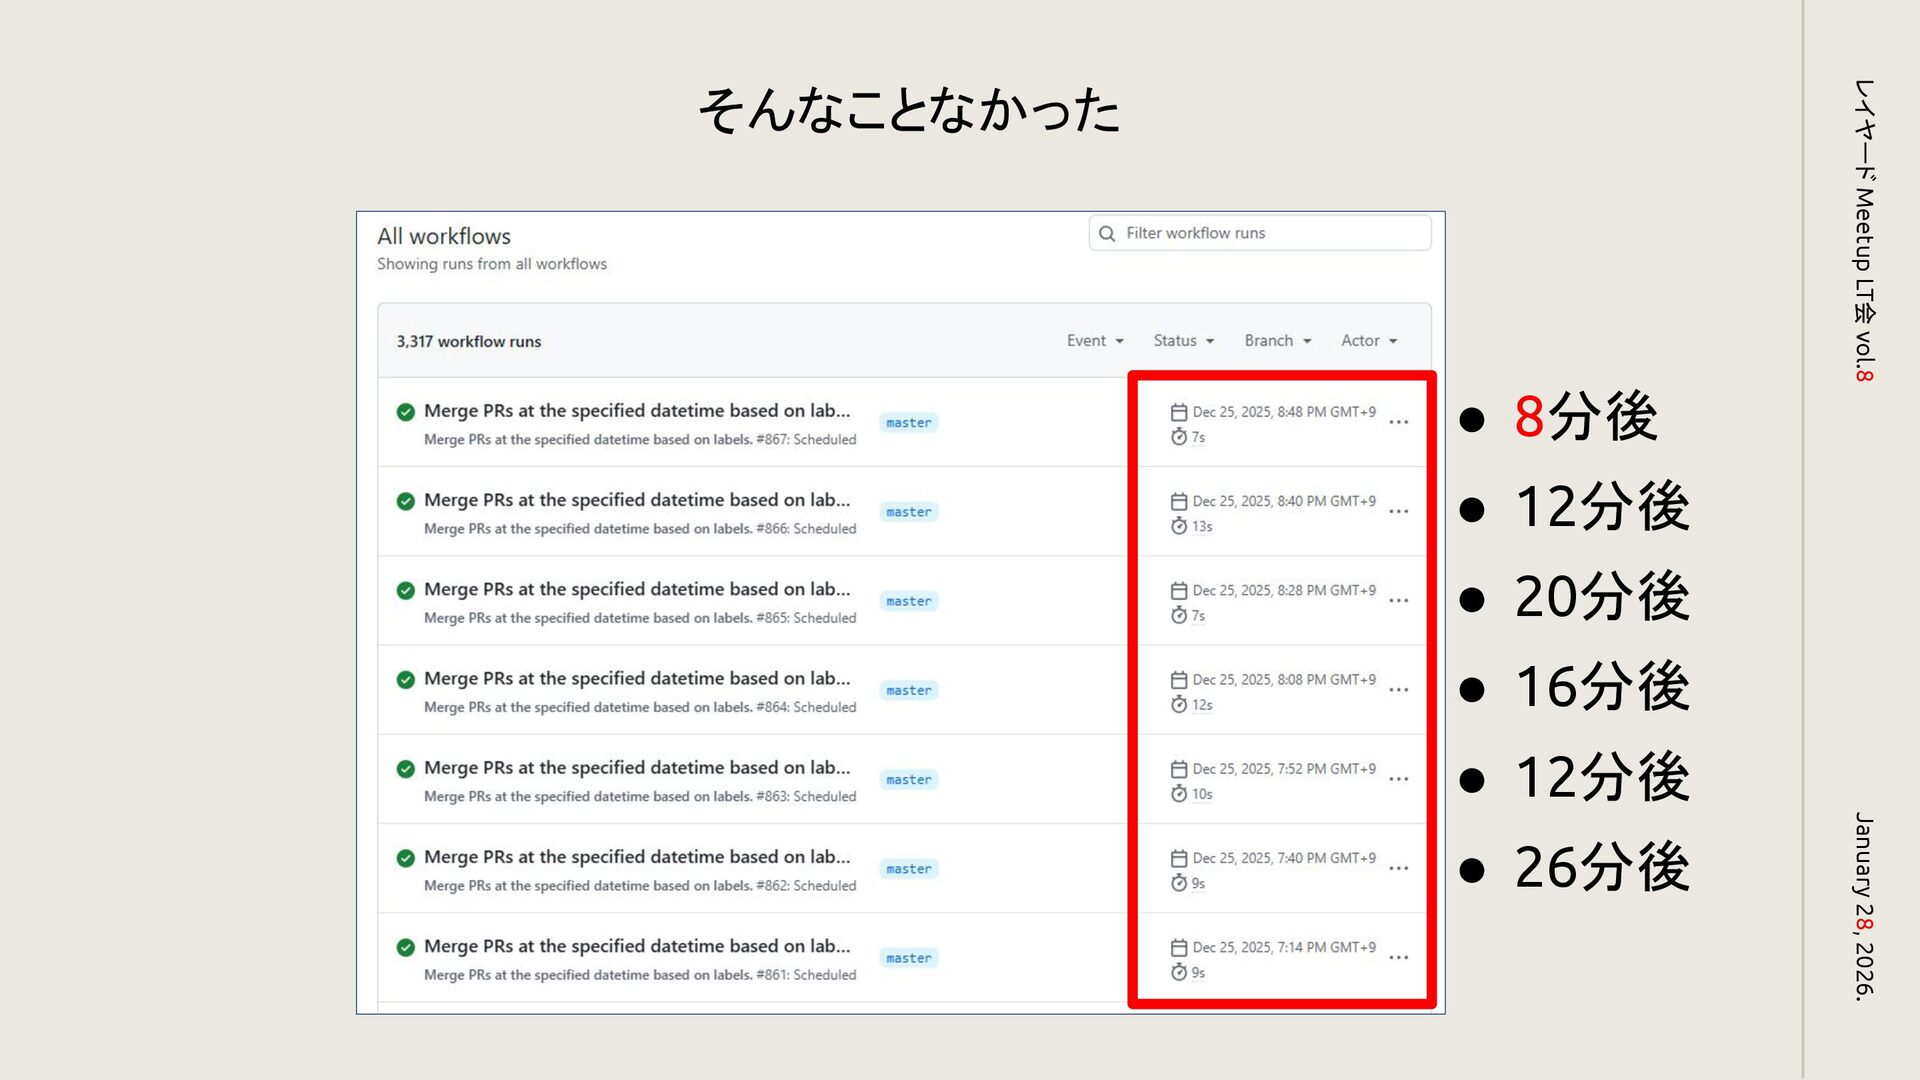
Task: Click master branch label on run #861
Action: point(908,958)
